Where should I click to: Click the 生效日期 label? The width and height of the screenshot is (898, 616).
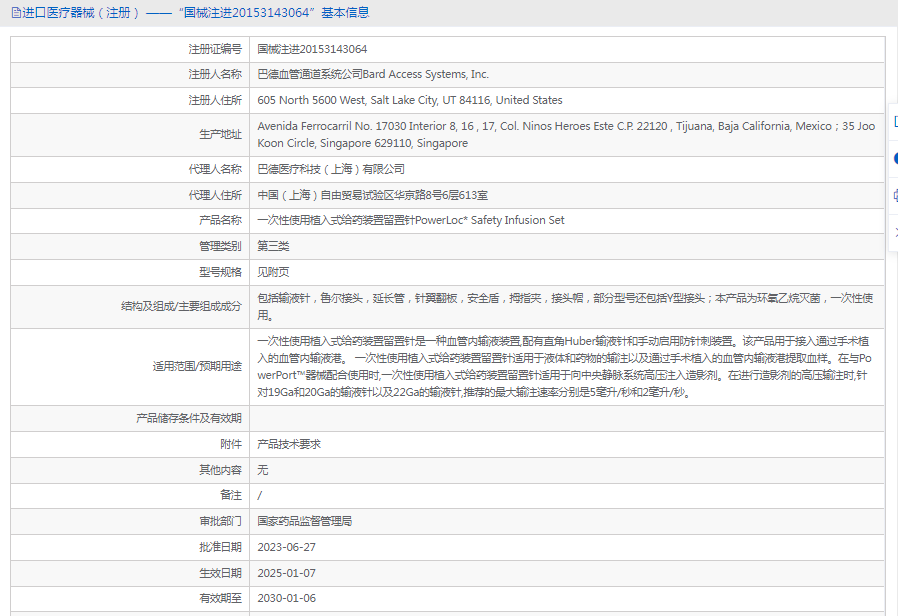[x=220, y=573]
